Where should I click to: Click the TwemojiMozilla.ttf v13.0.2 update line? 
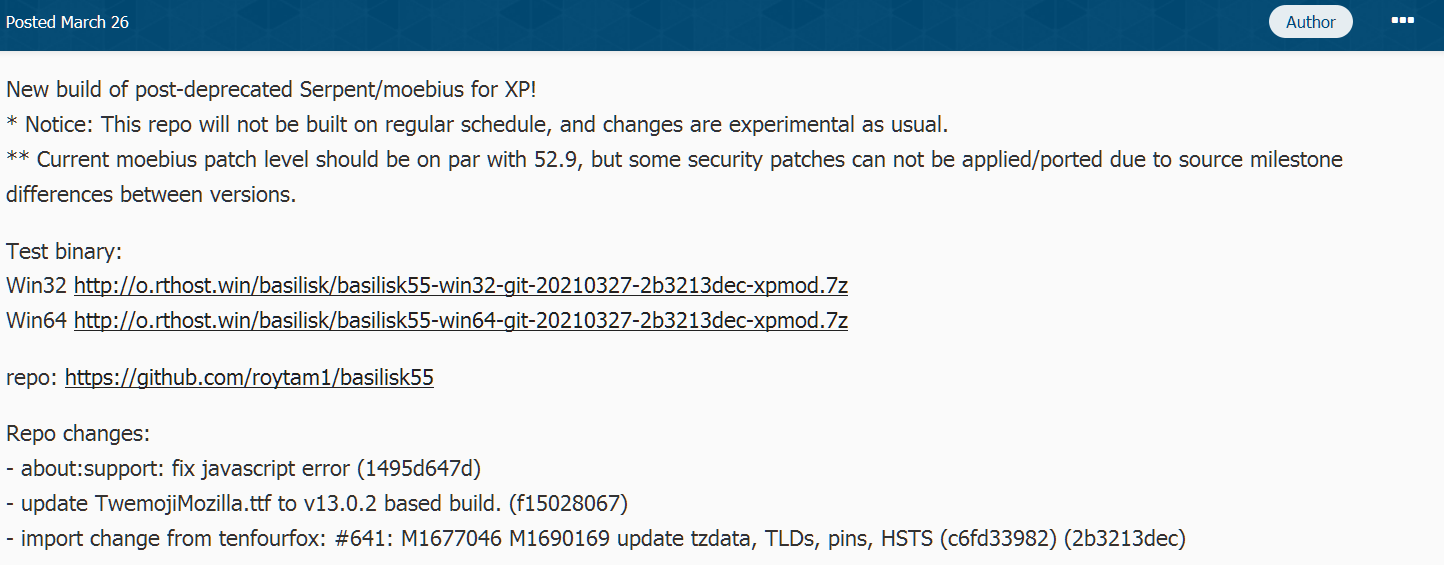click(317, 503)
